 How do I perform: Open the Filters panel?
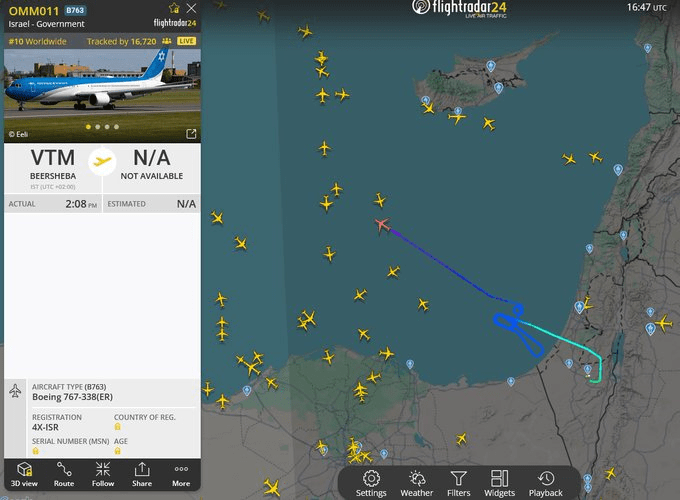pyautogui.click(x=458, y=484)
